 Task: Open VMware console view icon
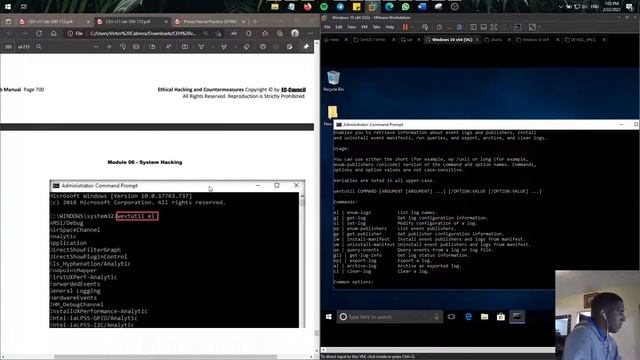coord(518,27)
